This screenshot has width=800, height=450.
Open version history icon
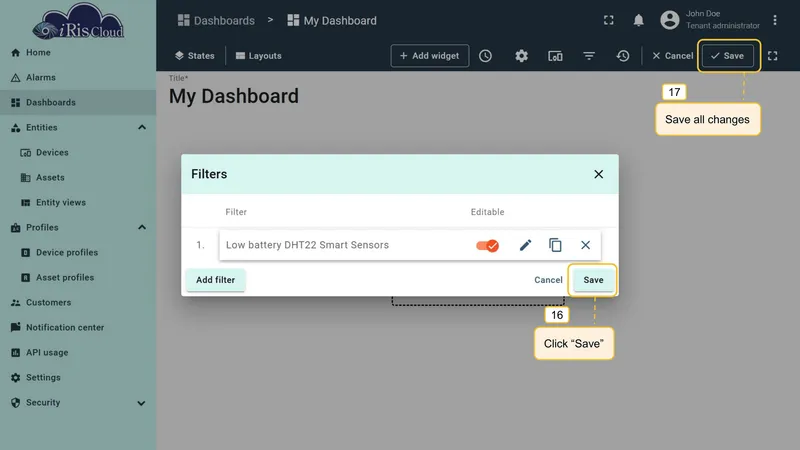[623, 56]
